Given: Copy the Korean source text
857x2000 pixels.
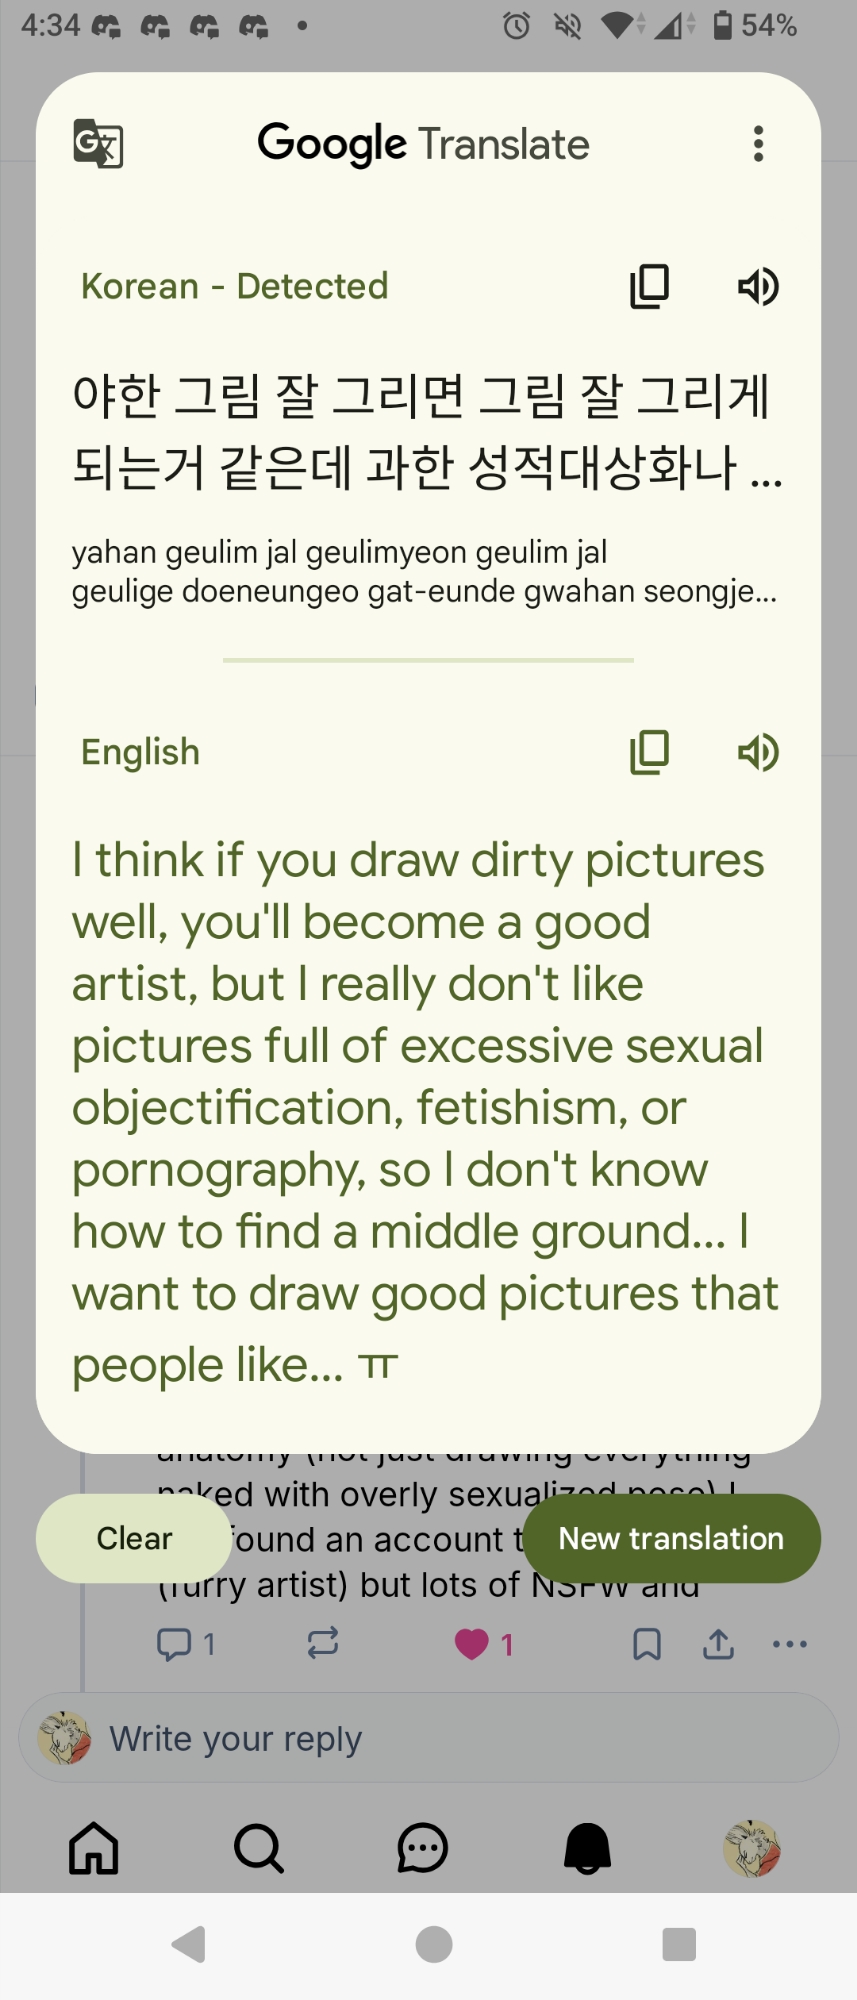Looking at the screenshot, I should (x=649, y=287).
